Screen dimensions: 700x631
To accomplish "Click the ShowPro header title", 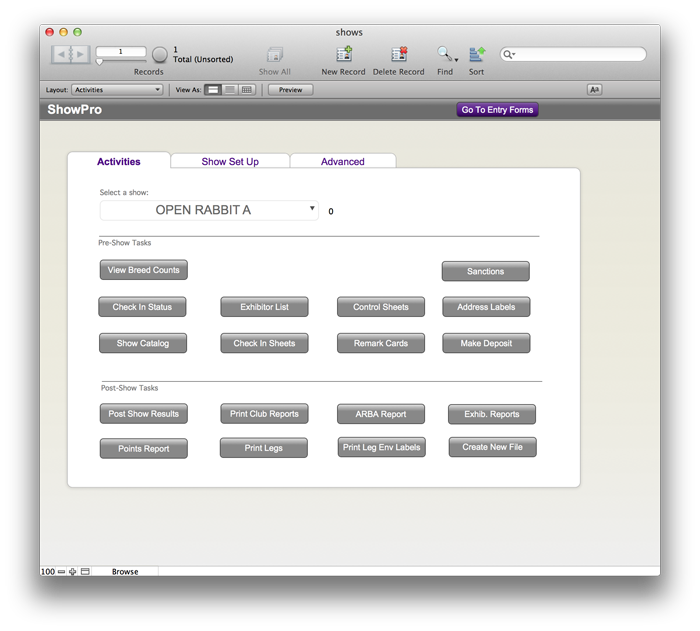I will (75, 110).
